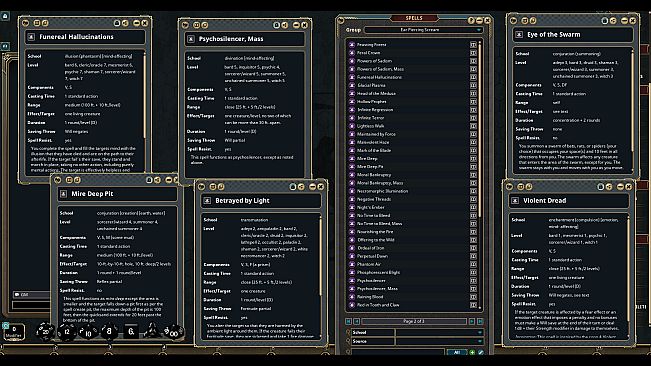Click lock icon on Mire Deep Pit header
The height and width of the screenshot is (366, 651).
click(149, 180)
